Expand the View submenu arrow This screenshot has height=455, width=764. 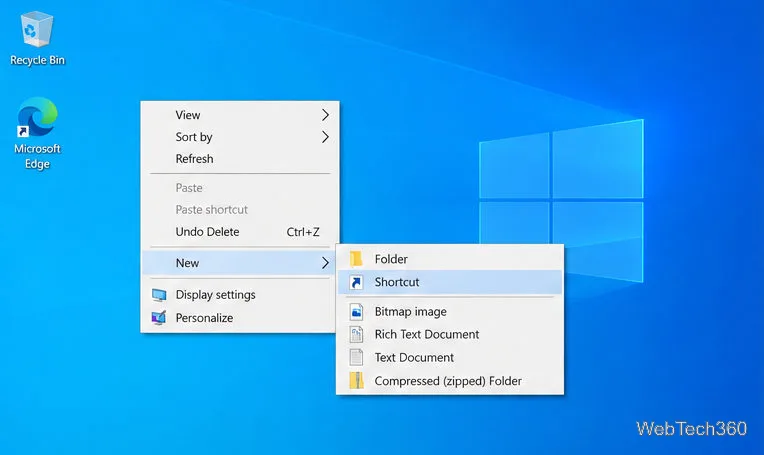click(x=325, y=115)
